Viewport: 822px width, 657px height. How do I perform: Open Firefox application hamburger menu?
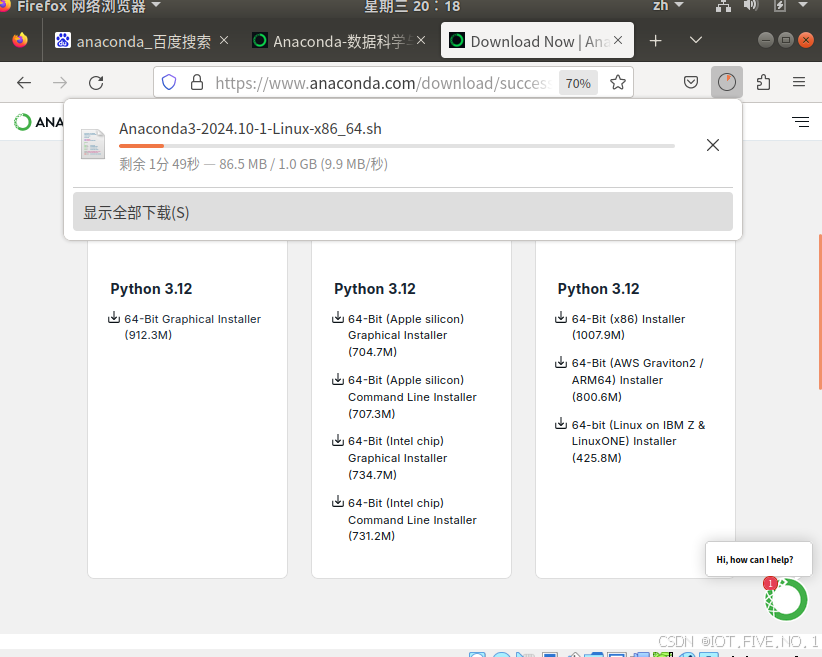(x=799, y=82)
